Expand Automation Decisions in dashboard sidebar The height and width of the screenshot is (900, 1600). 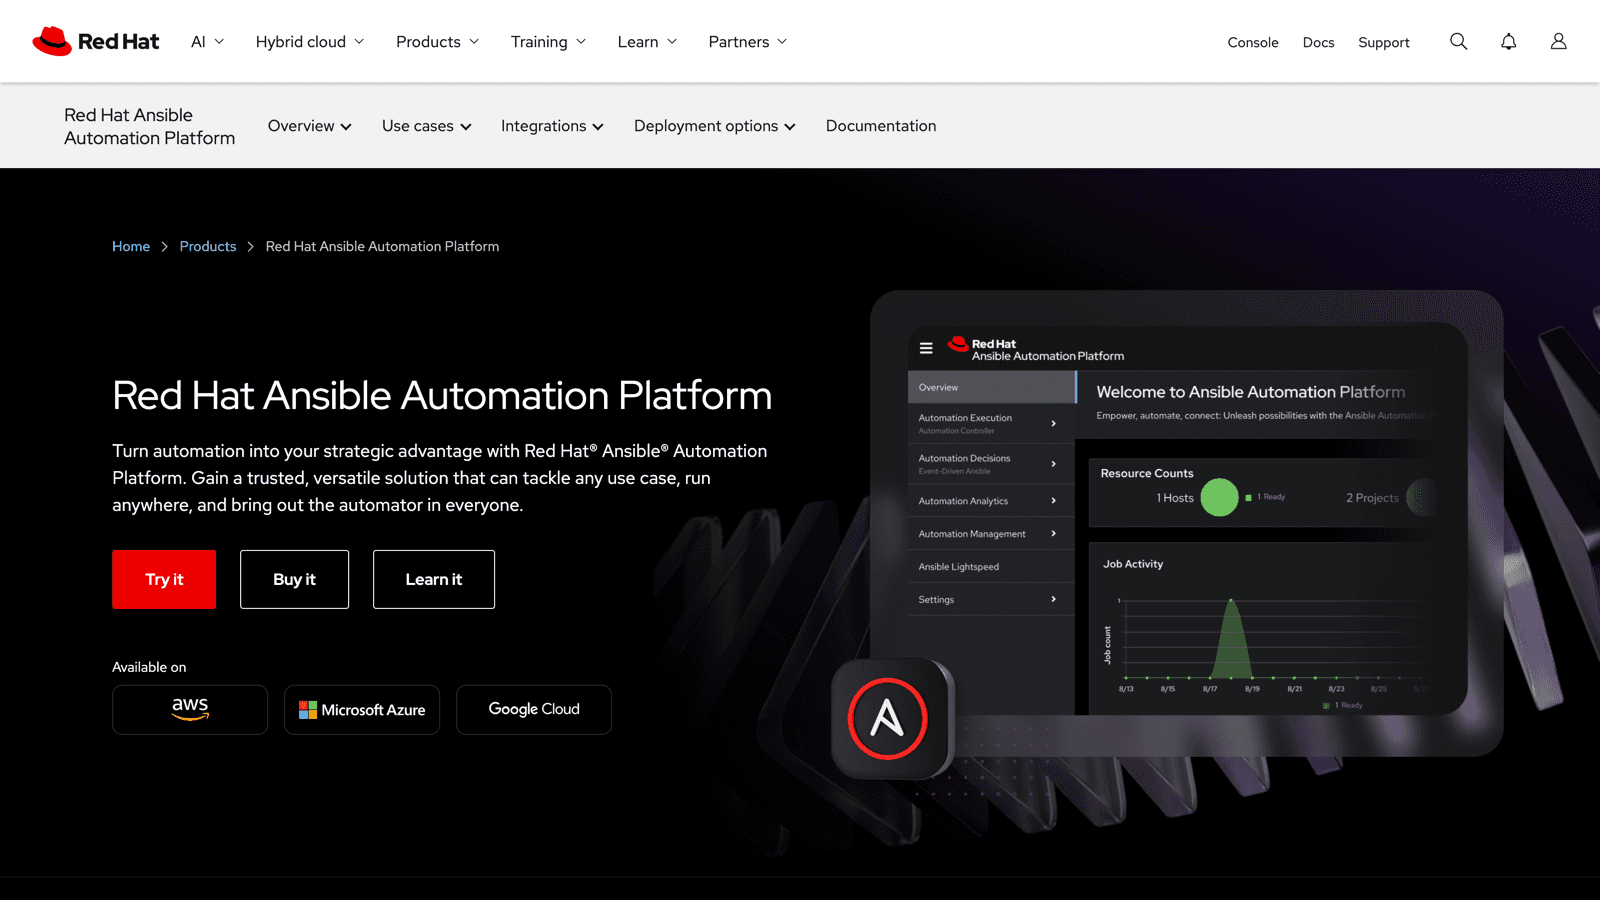pos(991,463)
